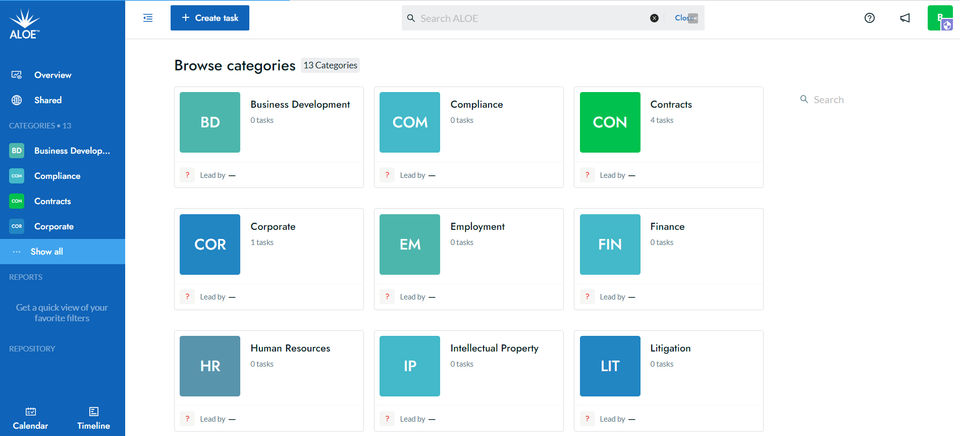Screen dimensions: 960x436
Task: Click the COM badge in sidebar
Action: point(17,176)
